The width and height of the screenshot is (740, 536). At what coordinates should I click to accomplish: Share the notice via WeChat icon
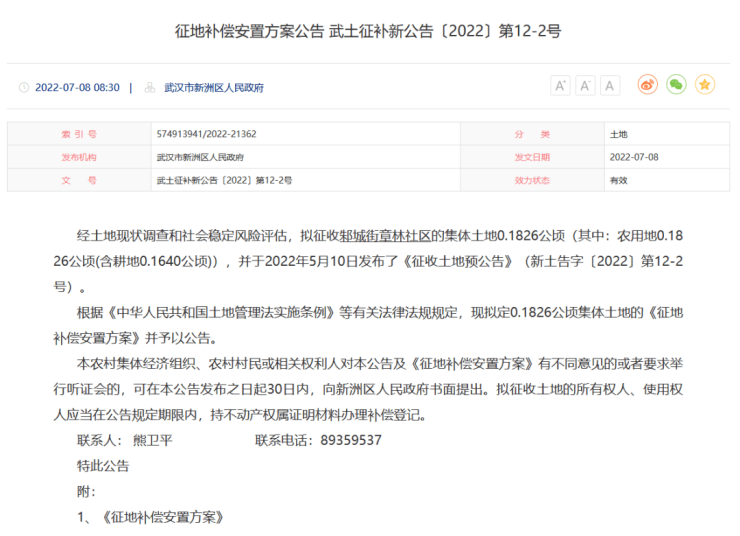click(x=676, y=85)
